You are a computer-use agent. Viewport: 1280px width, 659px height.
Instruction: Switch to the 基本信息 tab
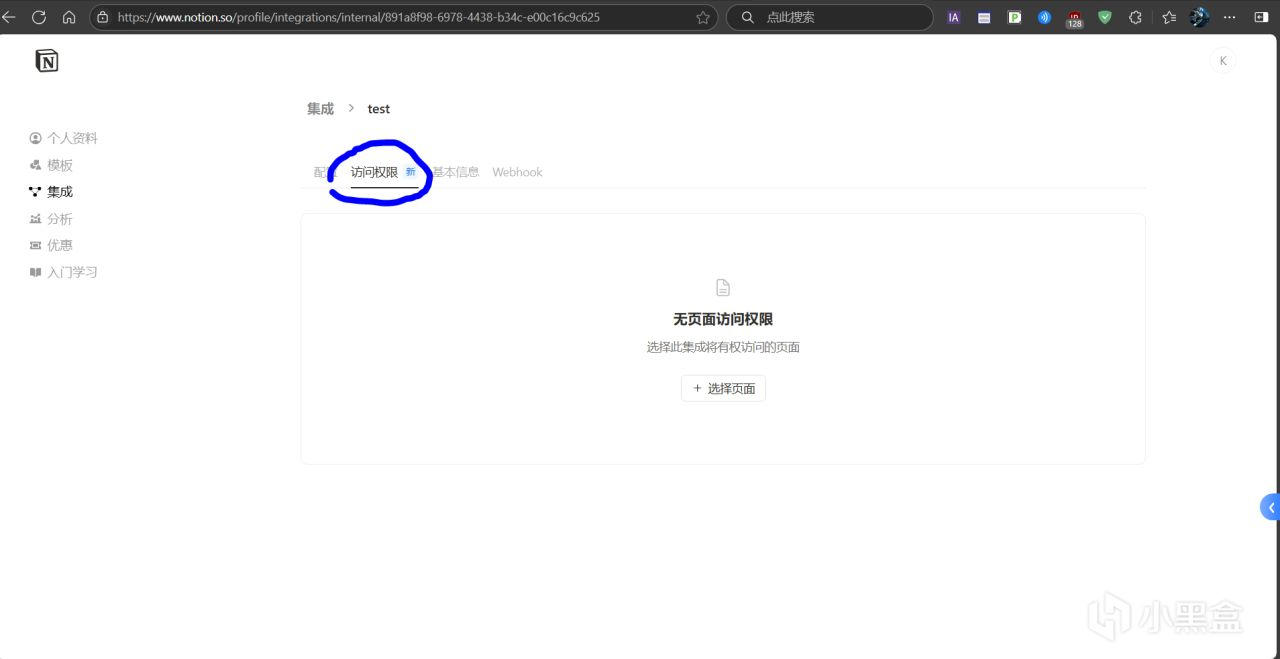(x=456, y=172)
